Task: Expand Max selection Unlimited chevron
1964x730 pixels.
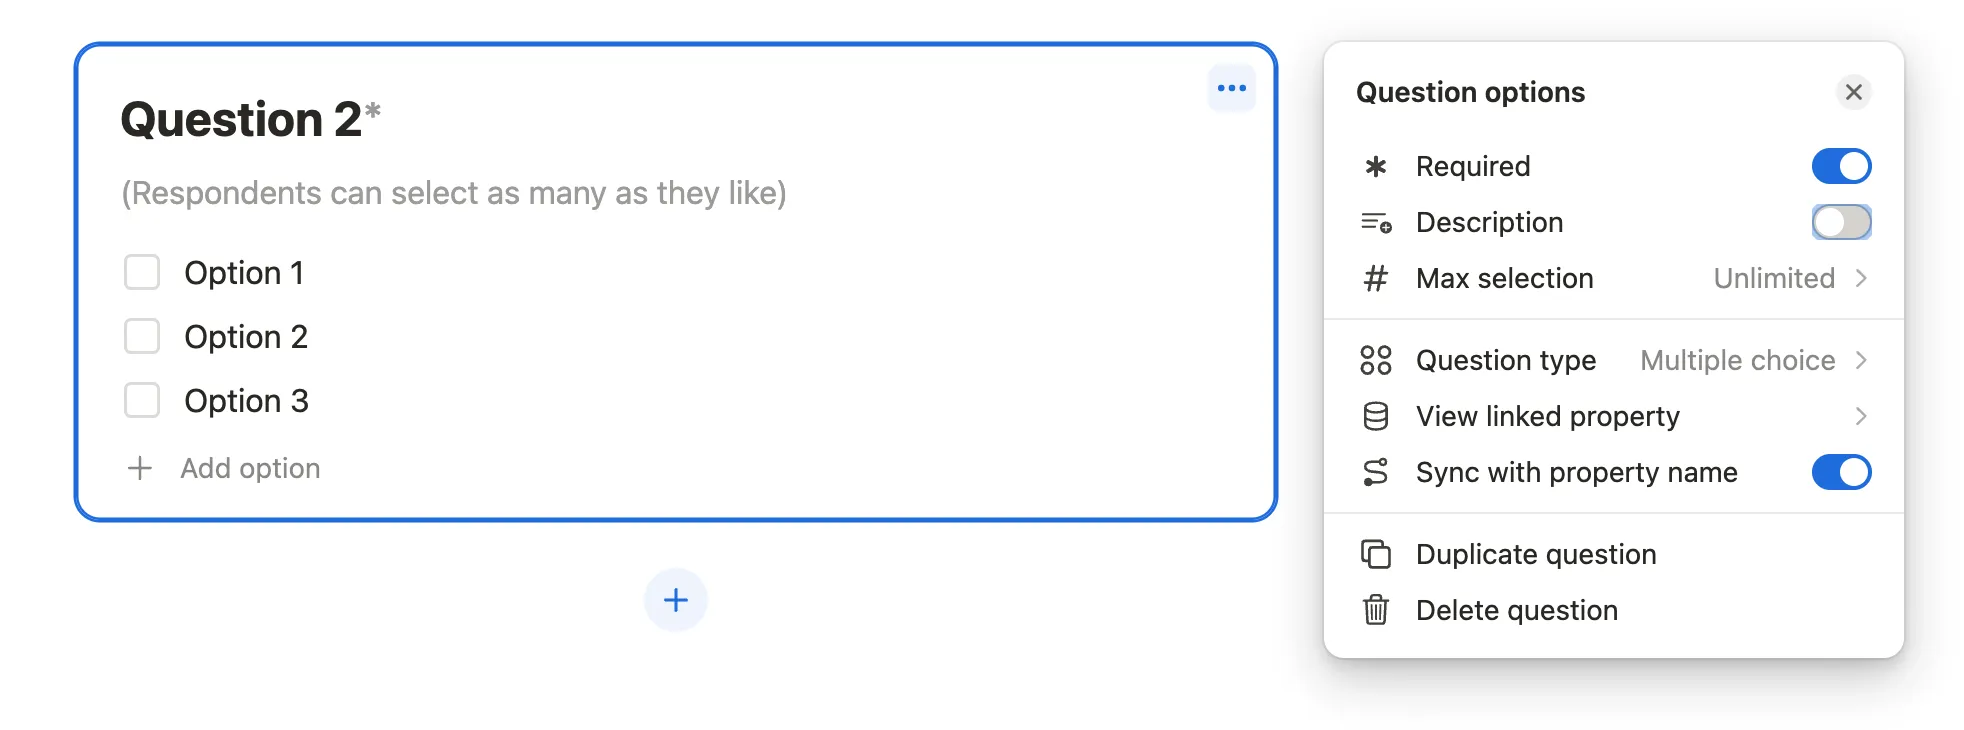Action: click(1861, 278)
